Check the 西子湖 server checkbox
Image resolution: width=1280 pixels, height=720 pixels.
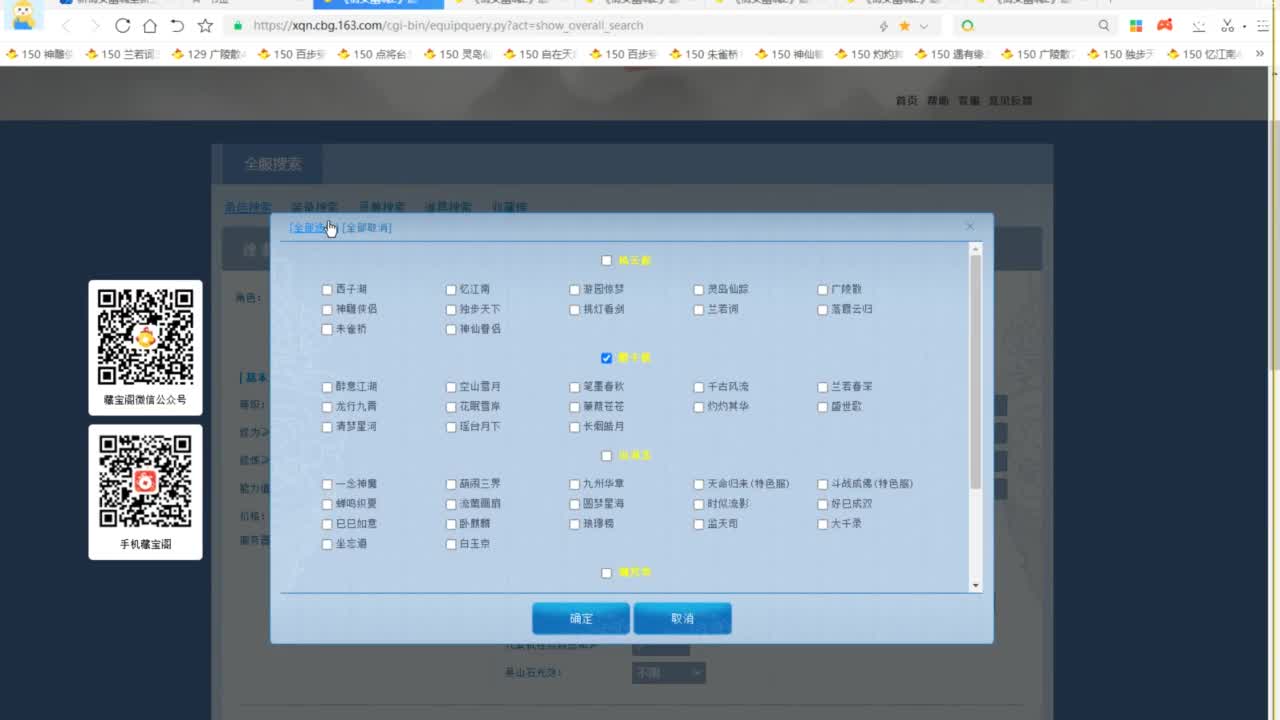click(x=327, y=290)
